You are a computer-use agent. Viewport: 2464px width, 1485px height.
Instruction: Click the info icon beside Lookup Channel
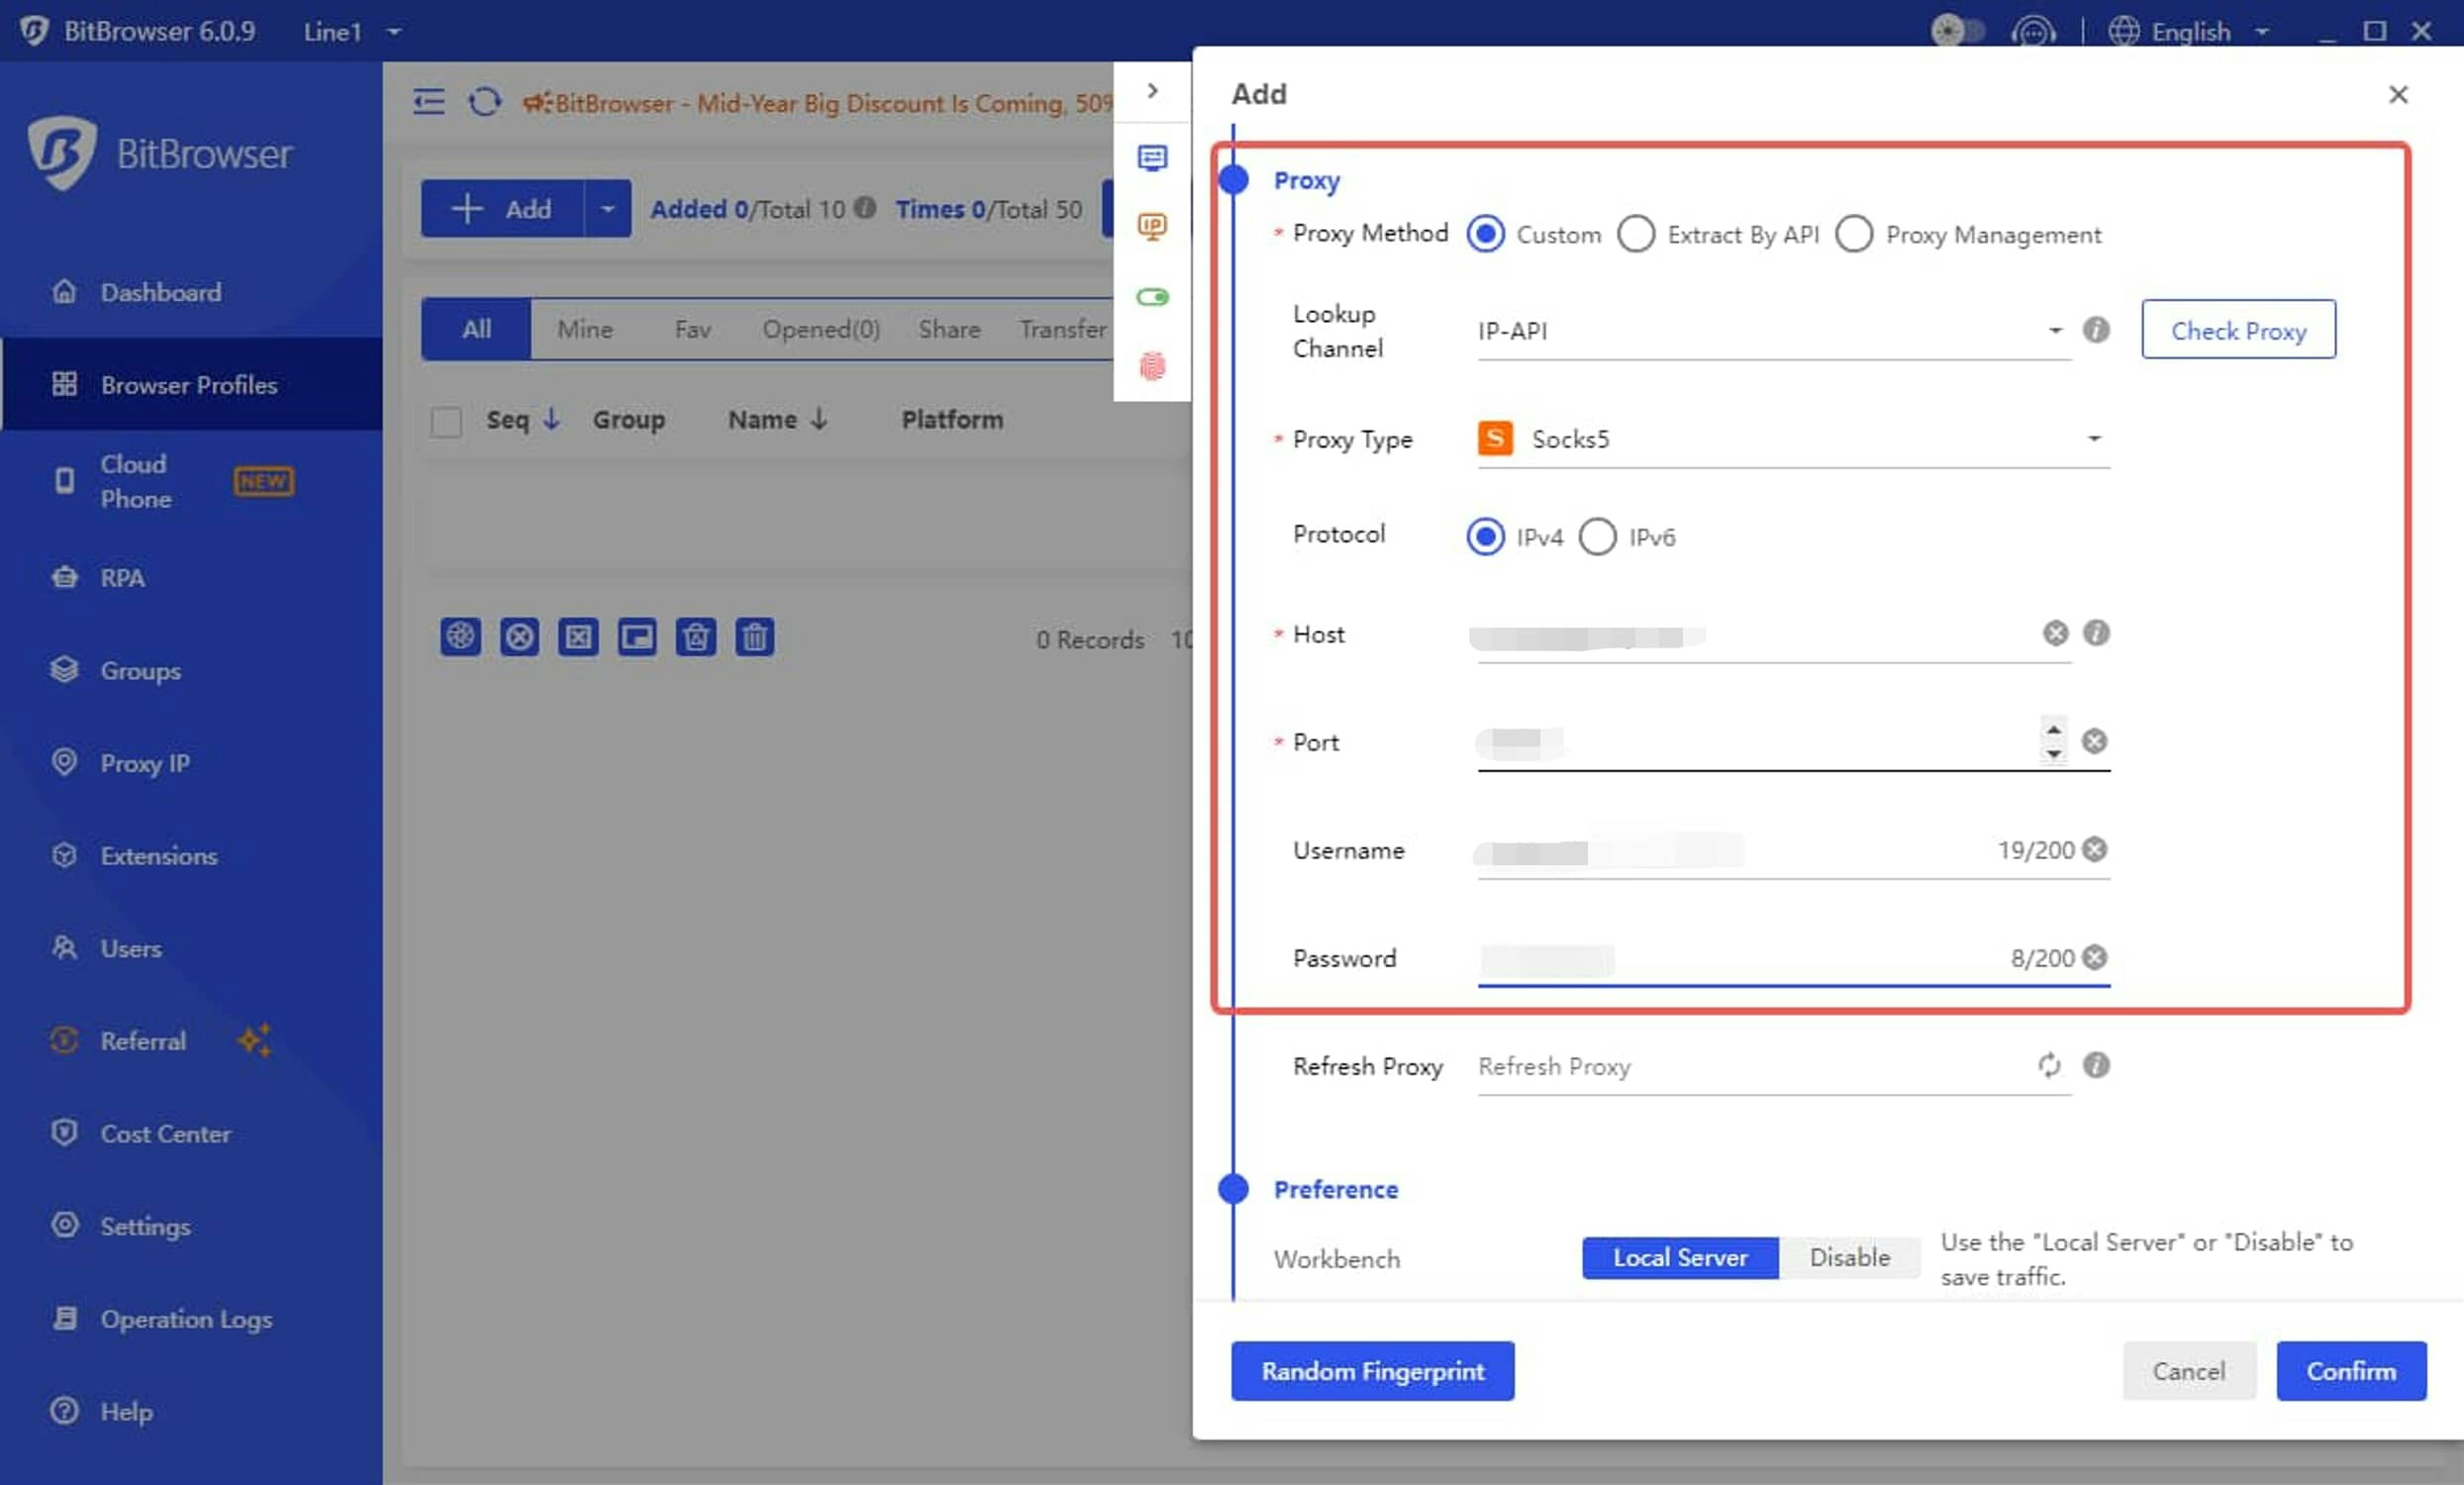[2096, 330]
